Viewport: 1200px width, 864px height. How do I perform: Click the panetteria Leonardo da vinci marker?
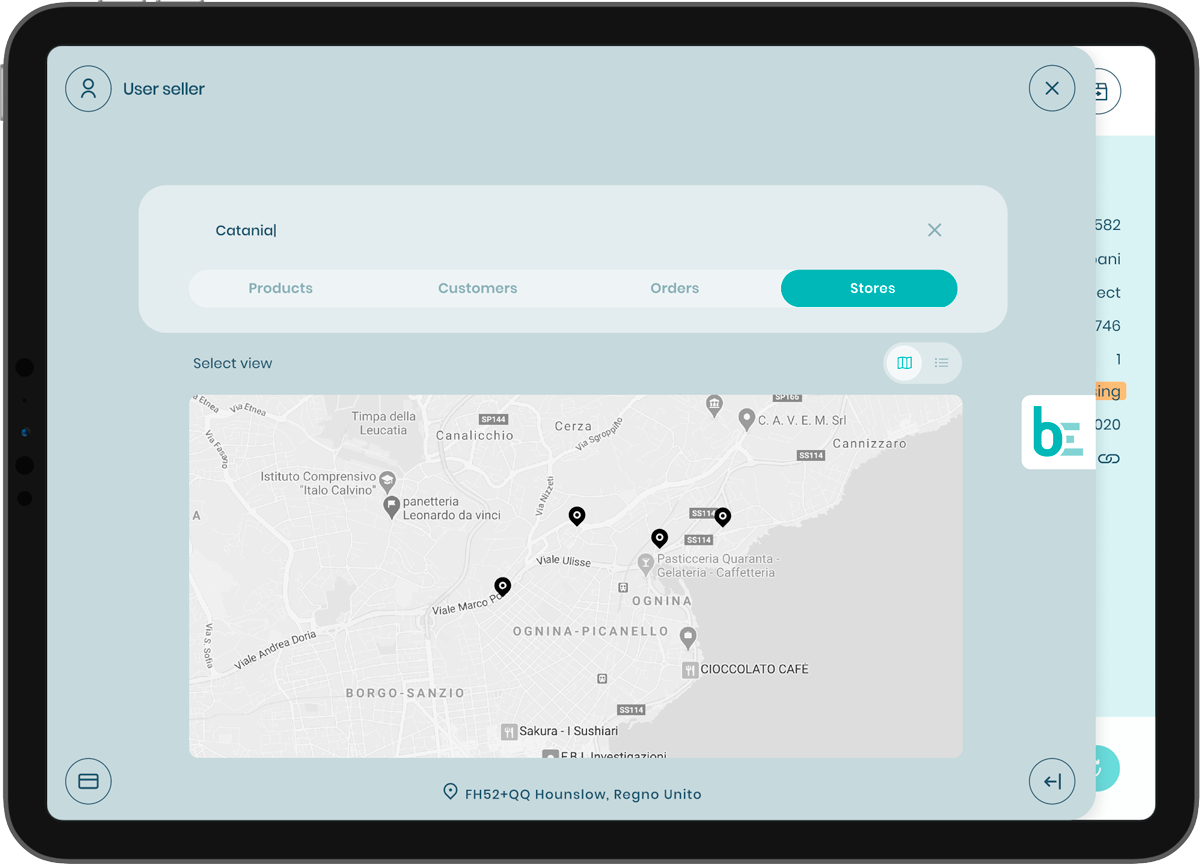pyautogui.click(x=392, y=507)
